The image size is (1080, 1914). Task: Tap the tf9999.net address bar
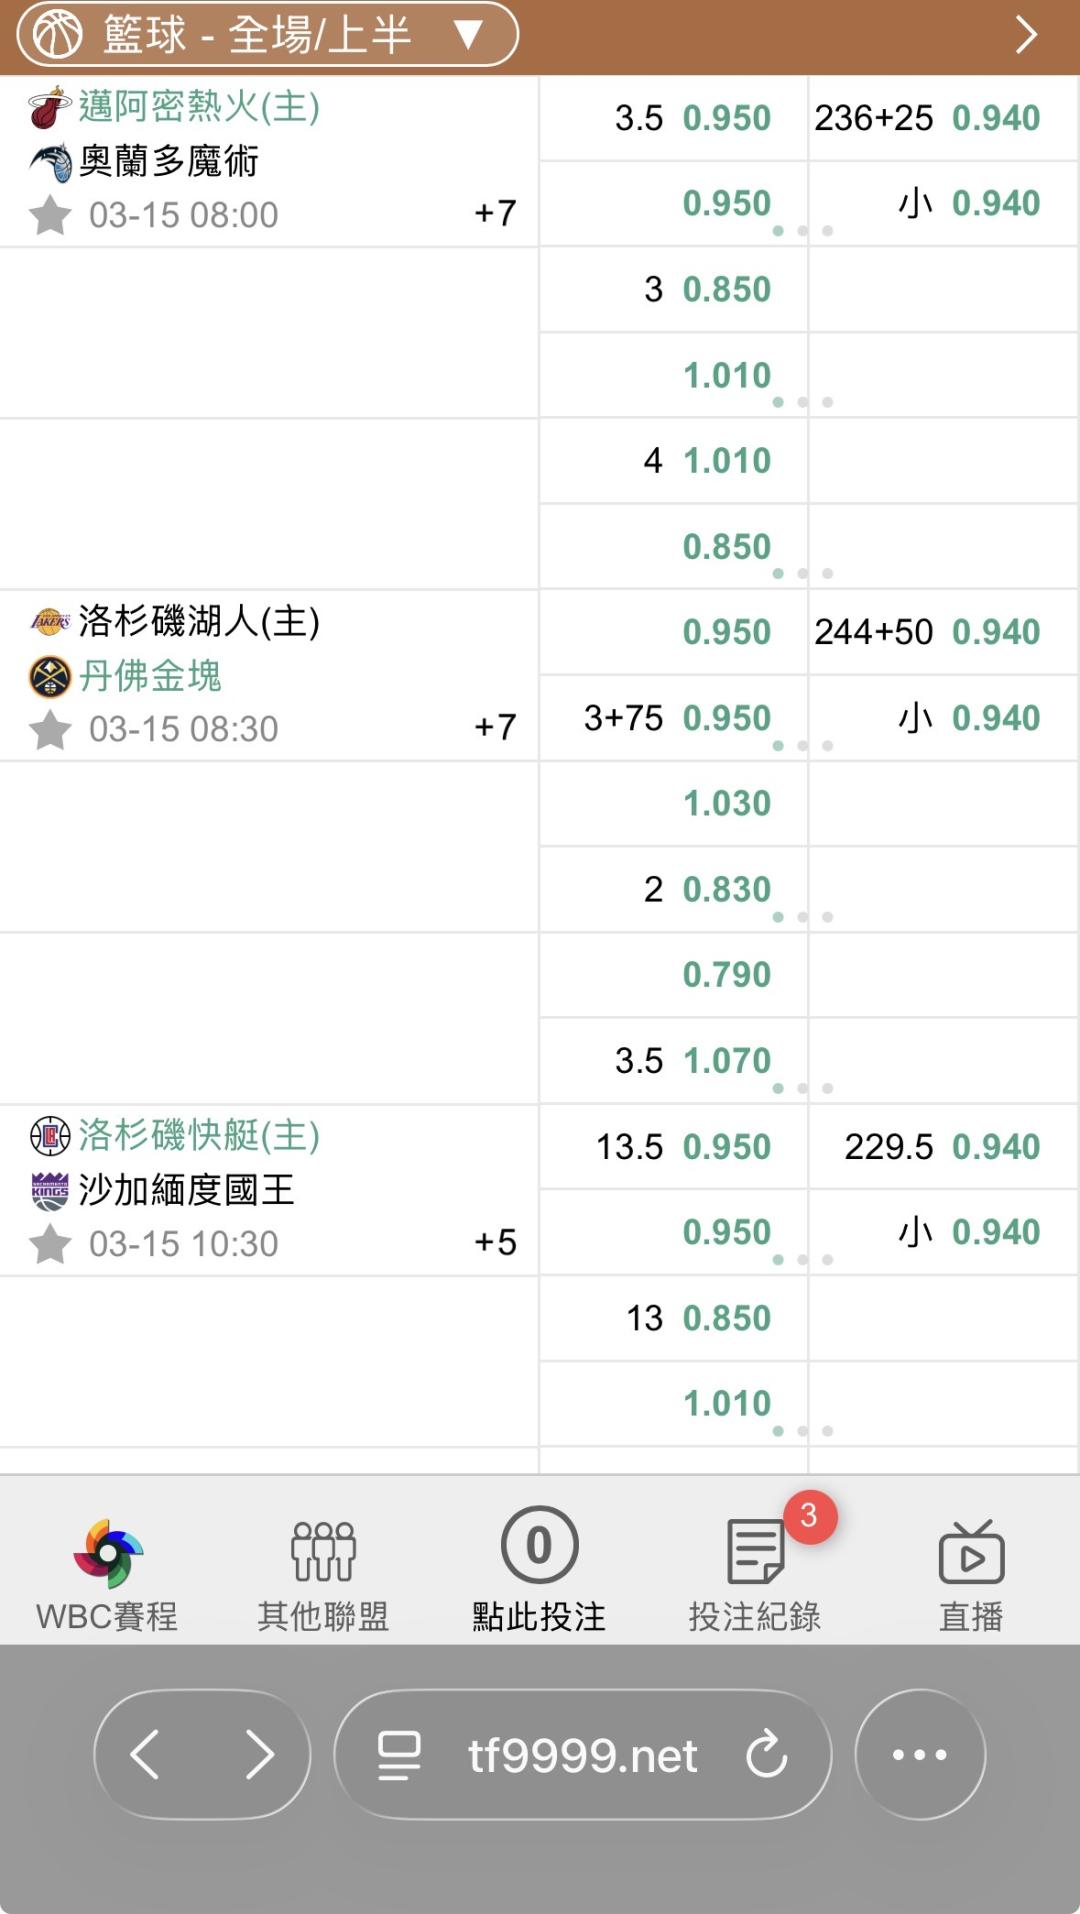point(582,1754)
